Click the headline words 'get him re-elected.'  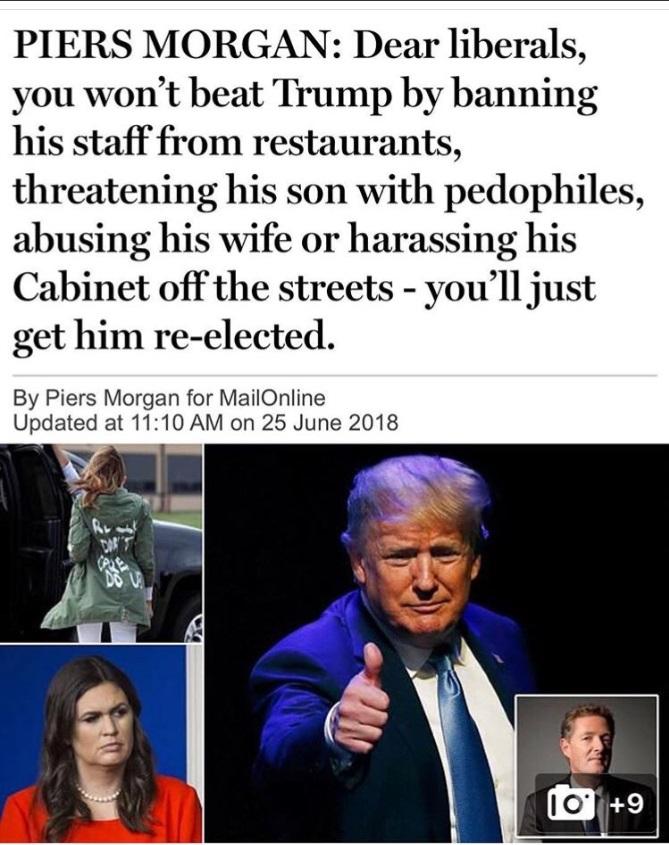pyautogui.click(x=170, y=337)
